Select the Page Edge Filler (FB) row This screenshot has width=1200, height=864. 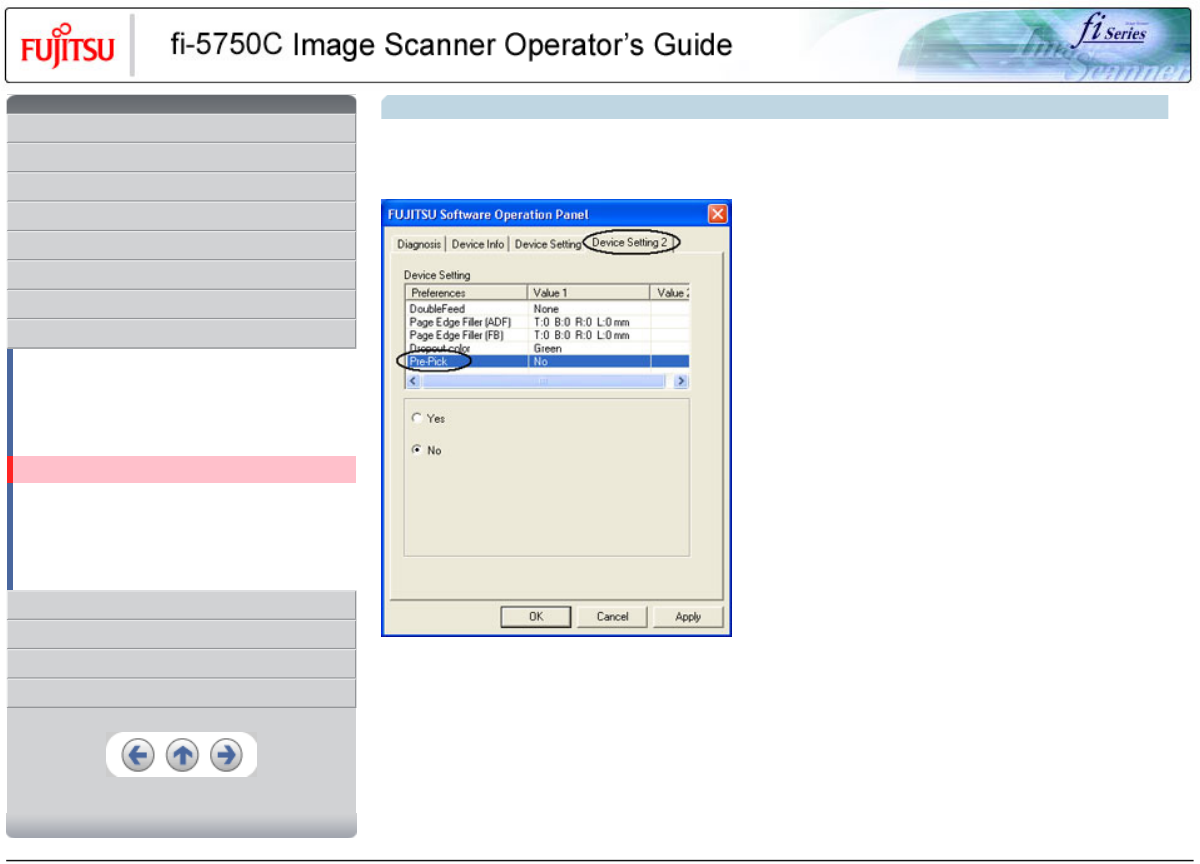coord(547,335)
